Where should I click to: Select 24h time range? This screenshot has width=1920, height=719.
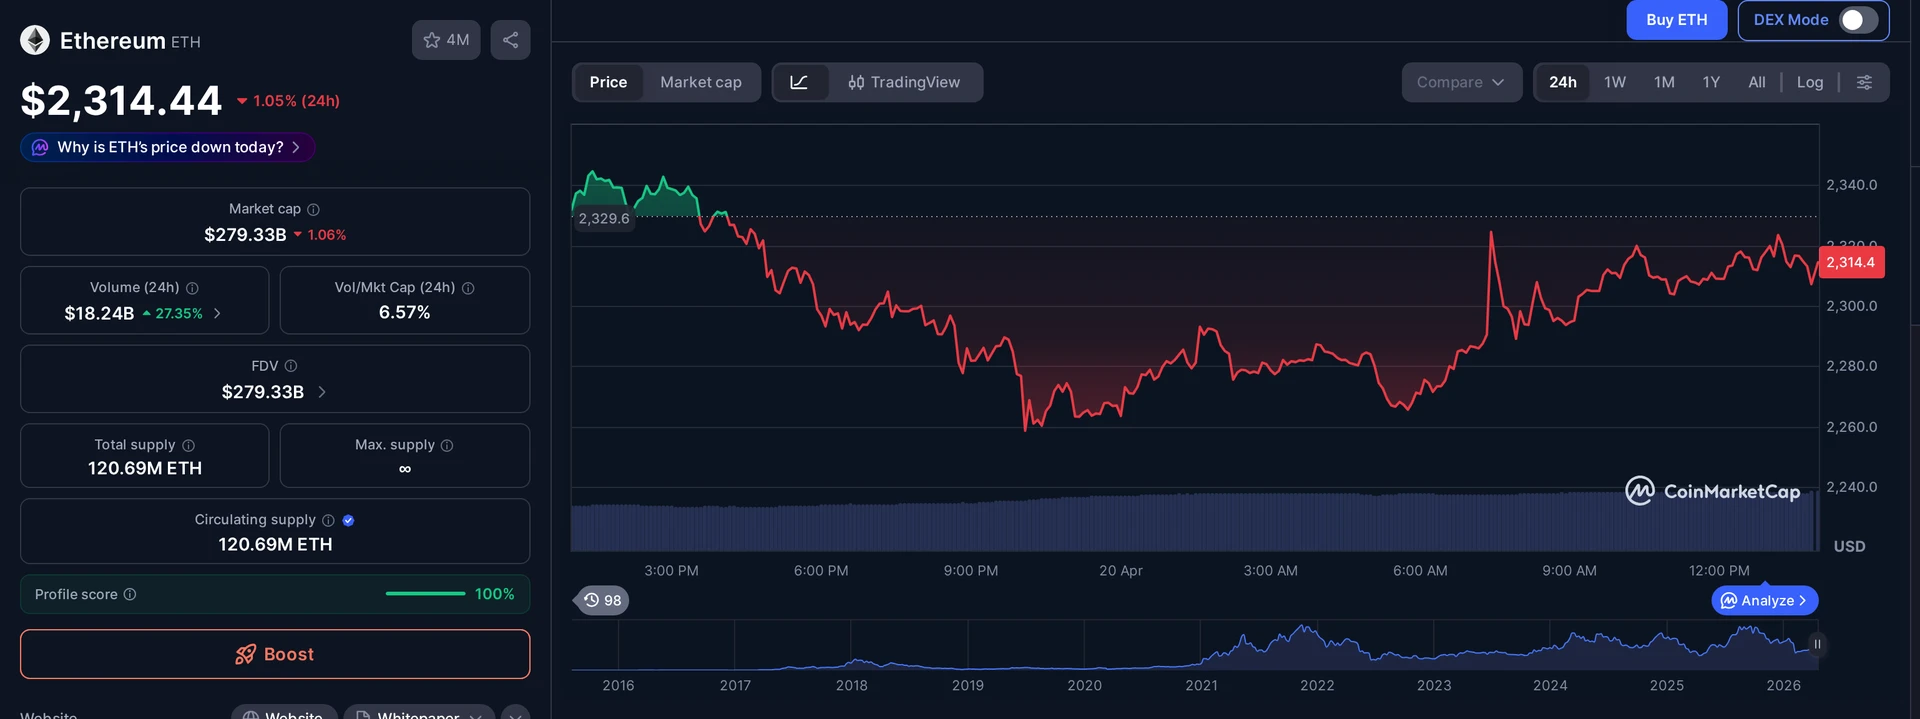click(x=1563, y=82)
